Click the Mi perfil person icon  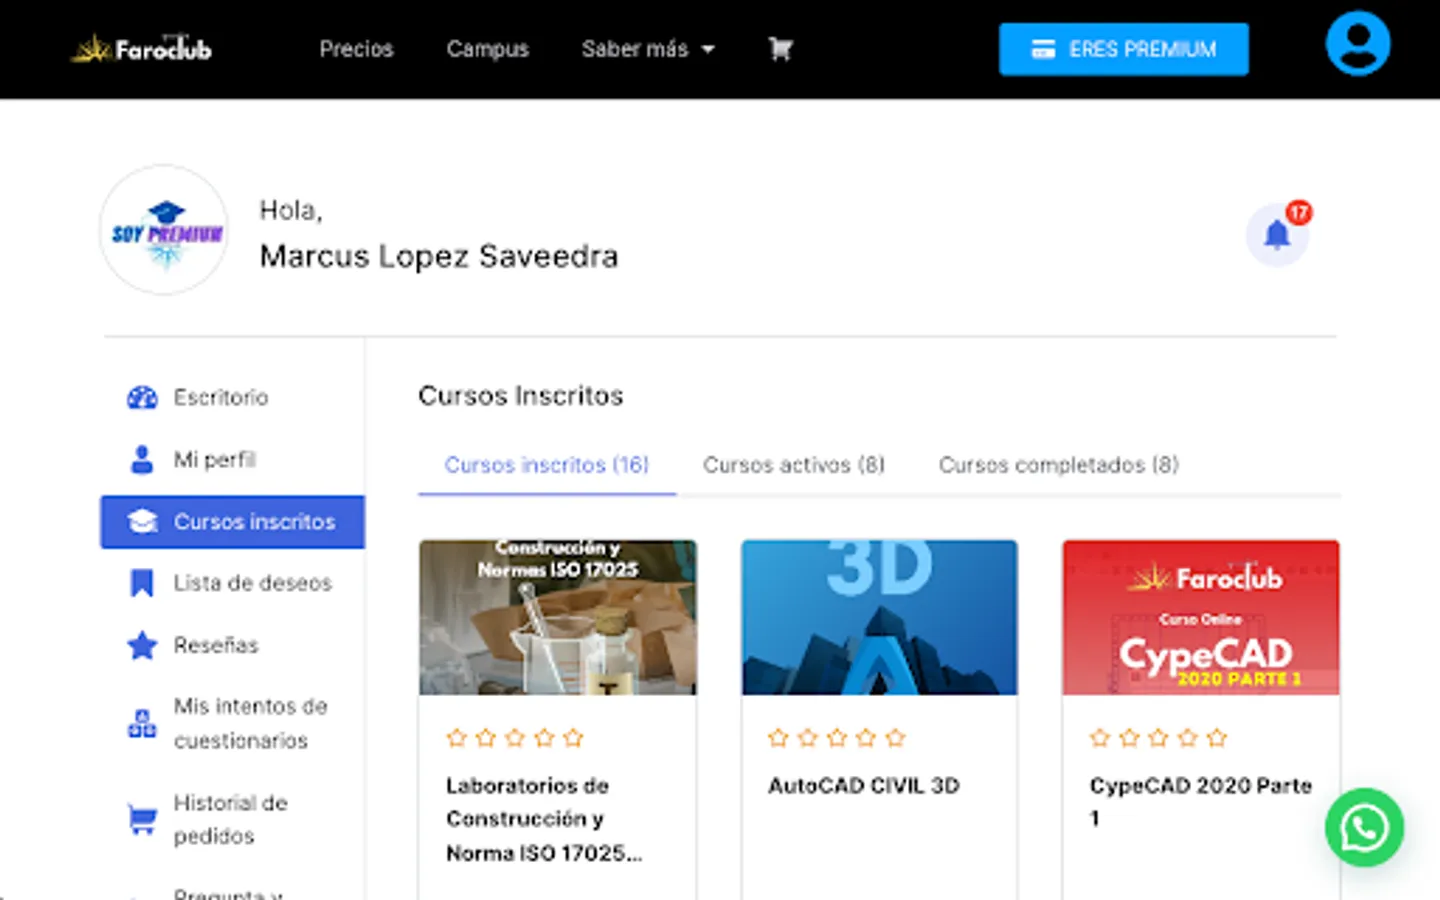point(142,459)
